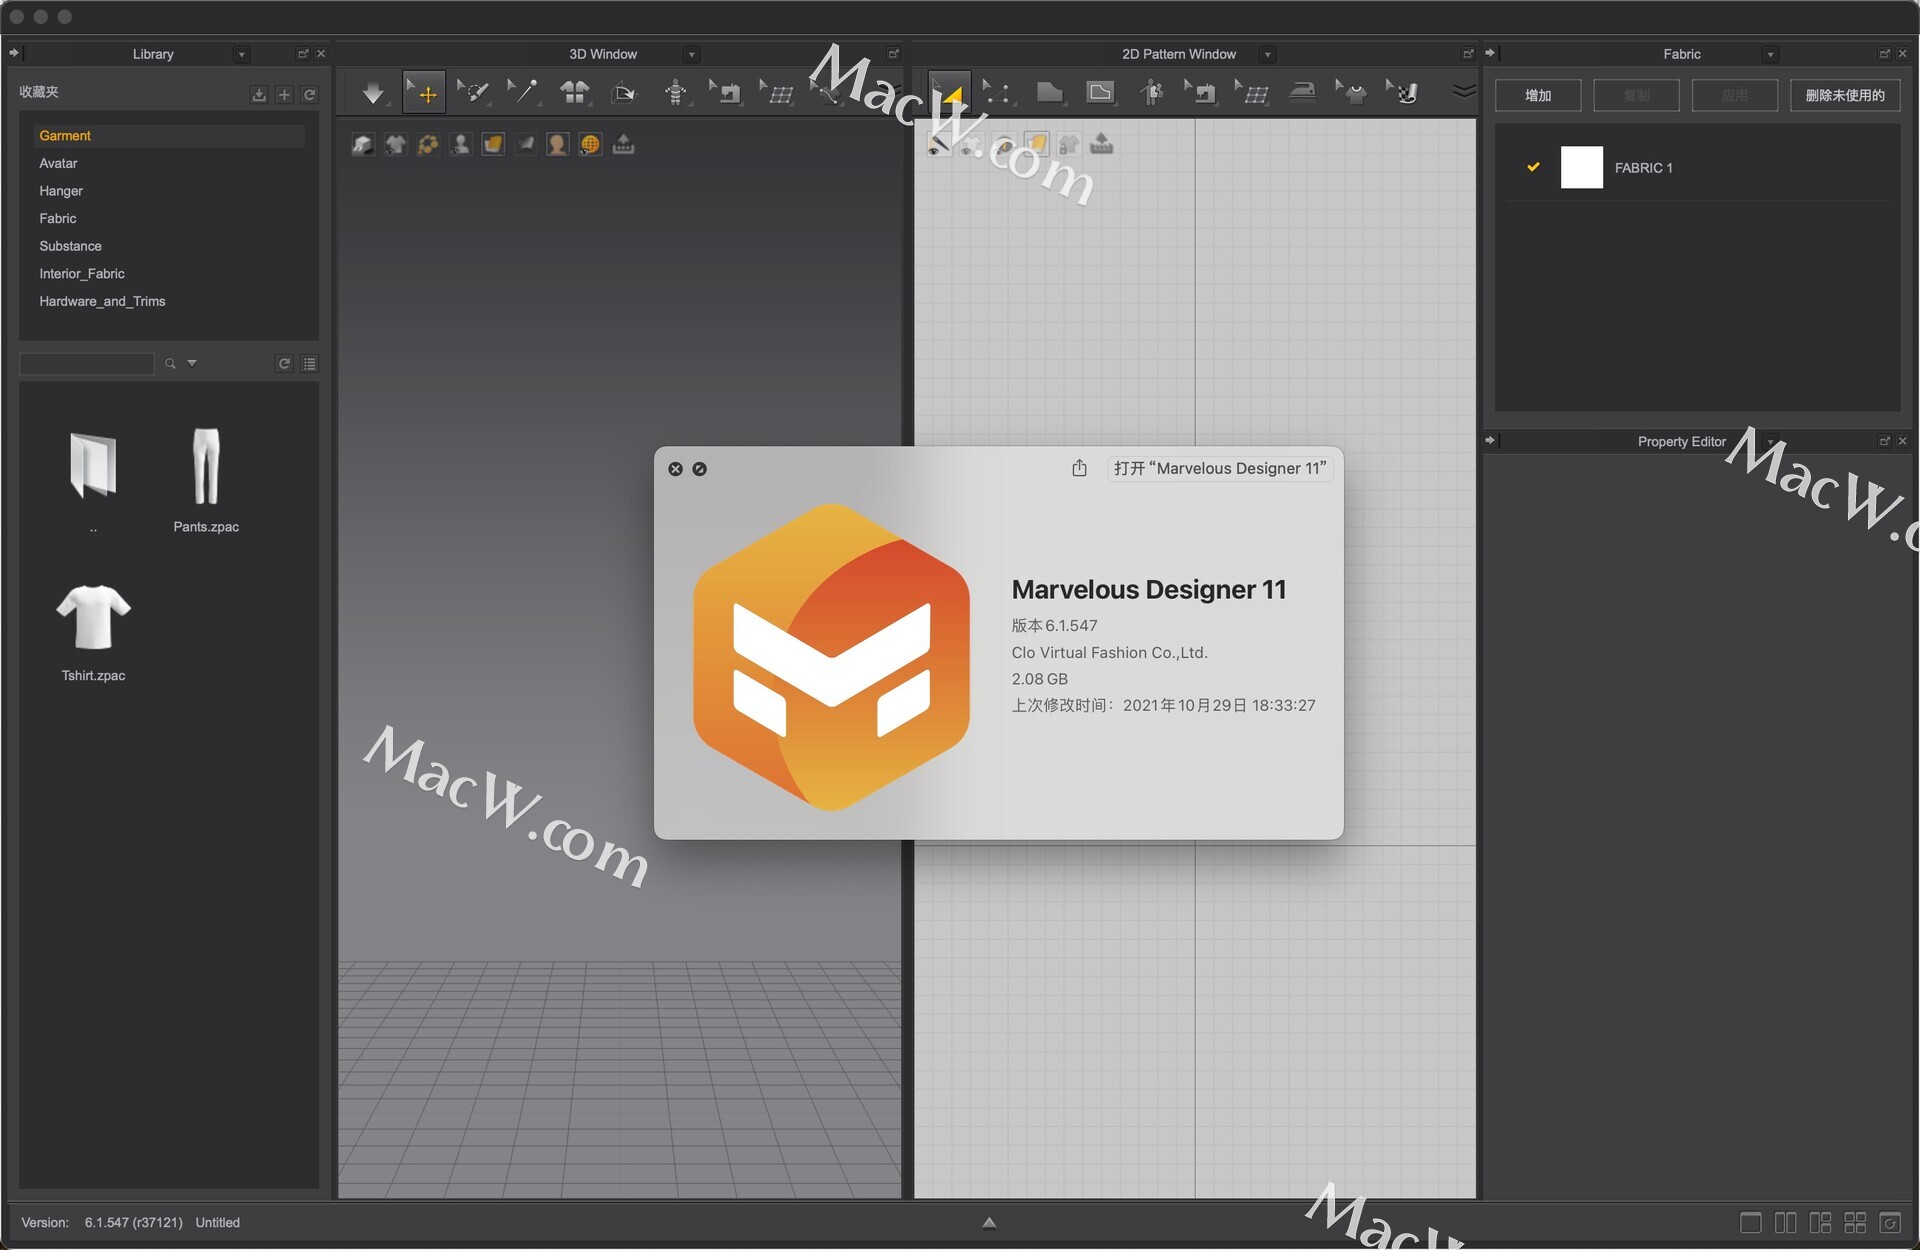Select the Select/Move tool in 3D toolbar
This screenshot has height=1250, width=1920.
click(x=424, y=92)
